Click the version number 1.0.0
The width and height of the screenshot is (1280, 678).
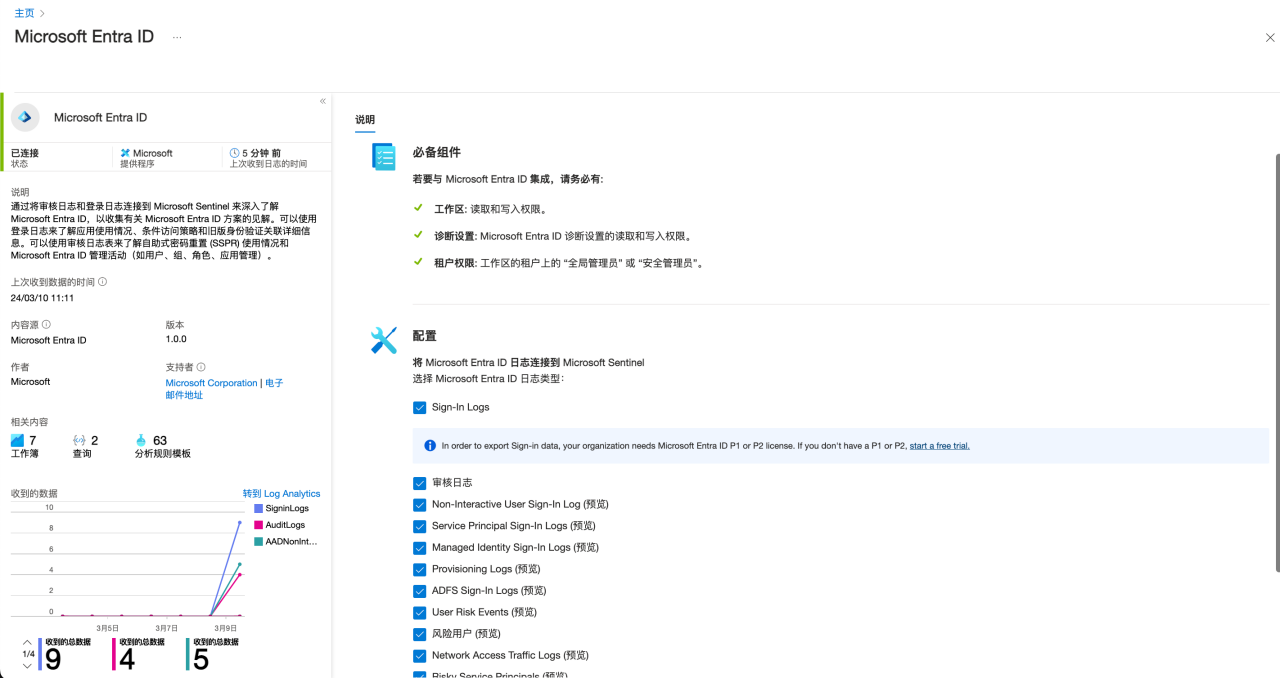176,339
